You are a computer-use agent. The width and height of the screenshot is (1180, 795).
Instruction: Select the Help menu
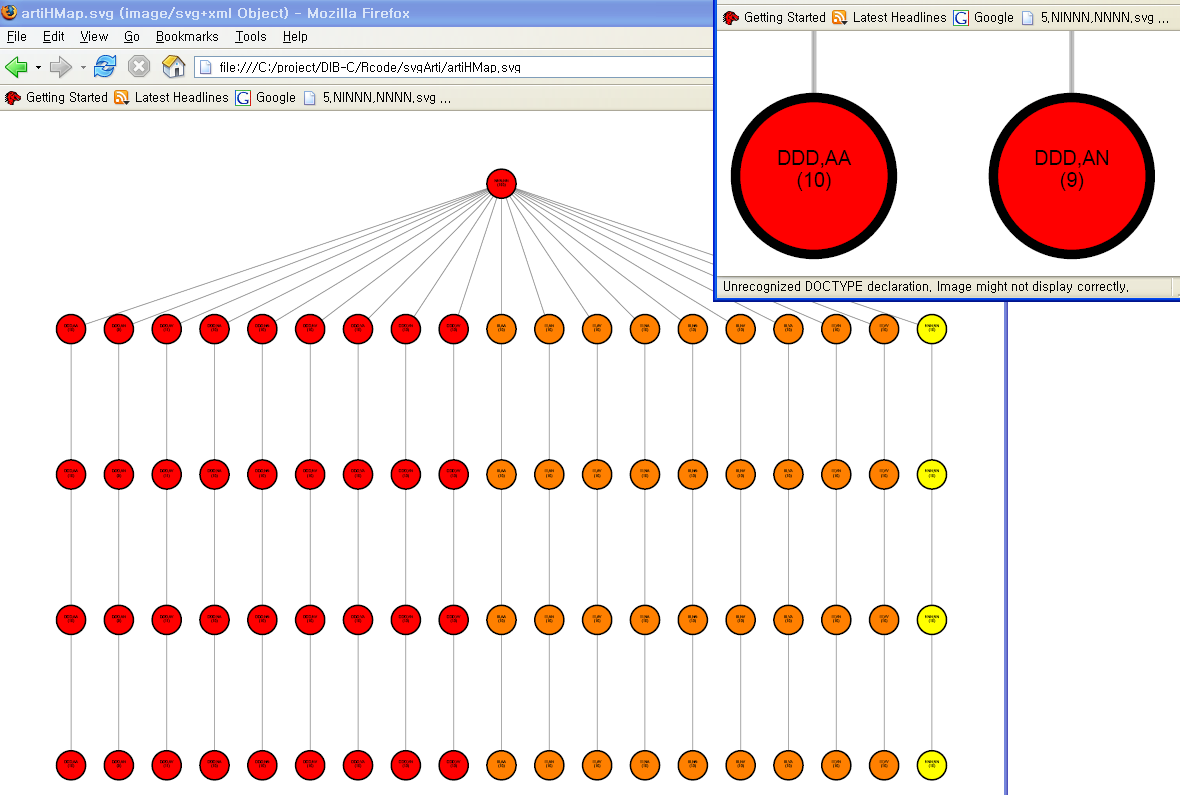click(x=295, y=36)
